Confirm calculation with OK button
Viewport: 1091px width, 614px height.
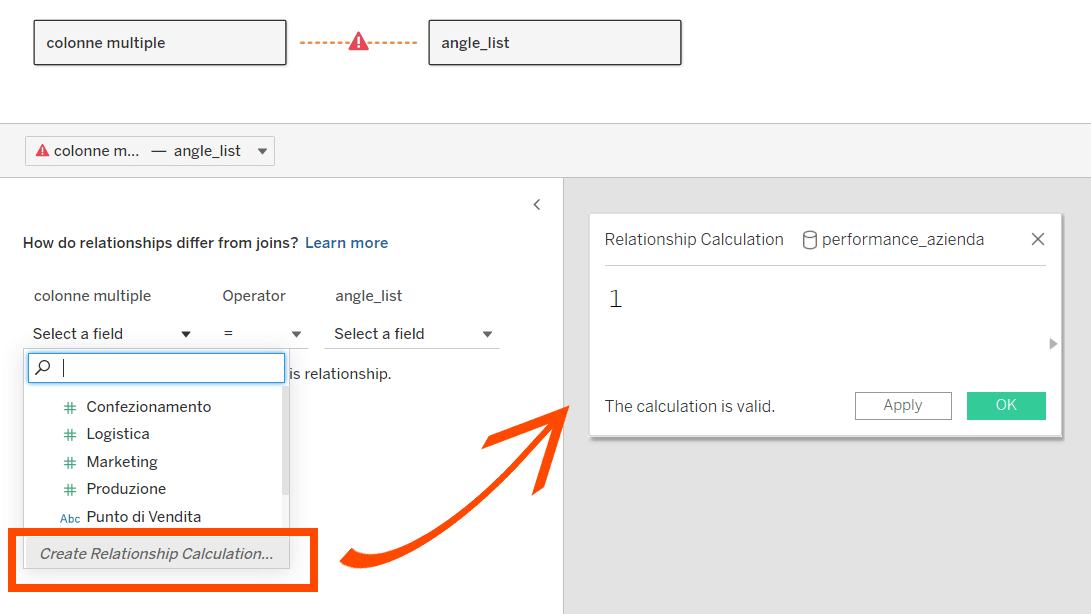1006,406
